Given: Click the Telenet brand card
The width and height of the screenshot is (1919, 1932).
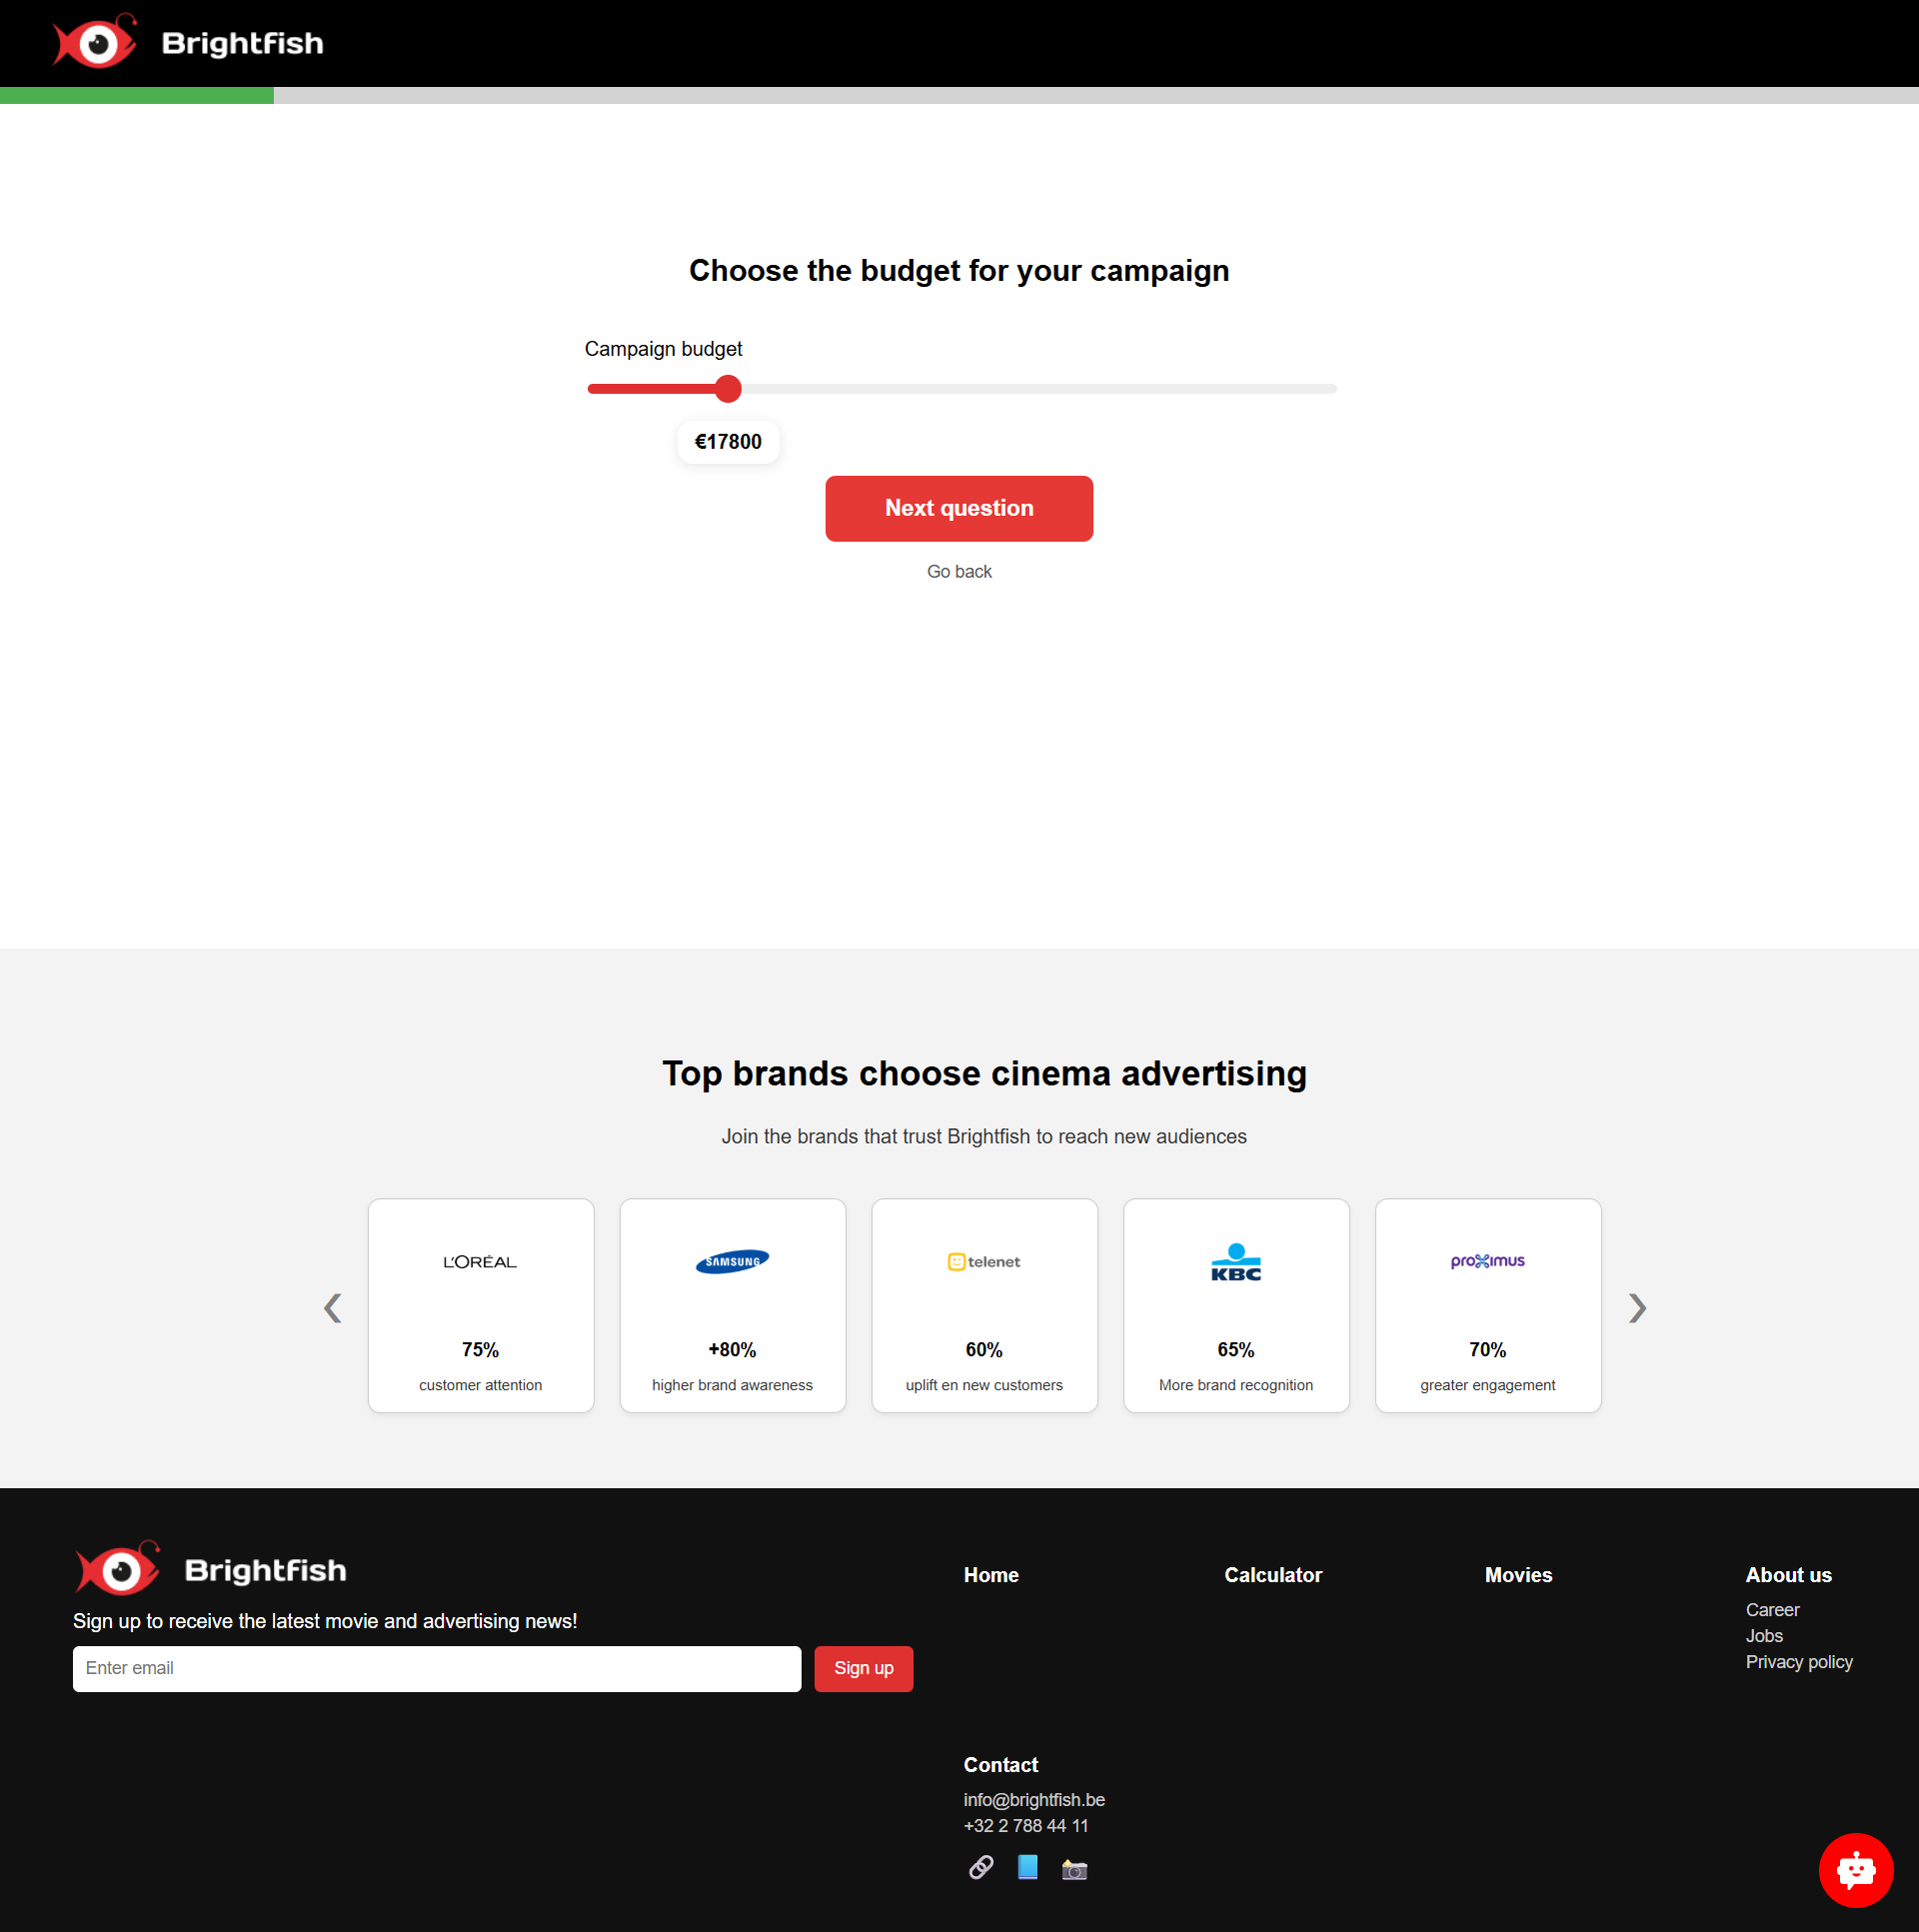Looking at the screenshot, I should coord(984,1305).
